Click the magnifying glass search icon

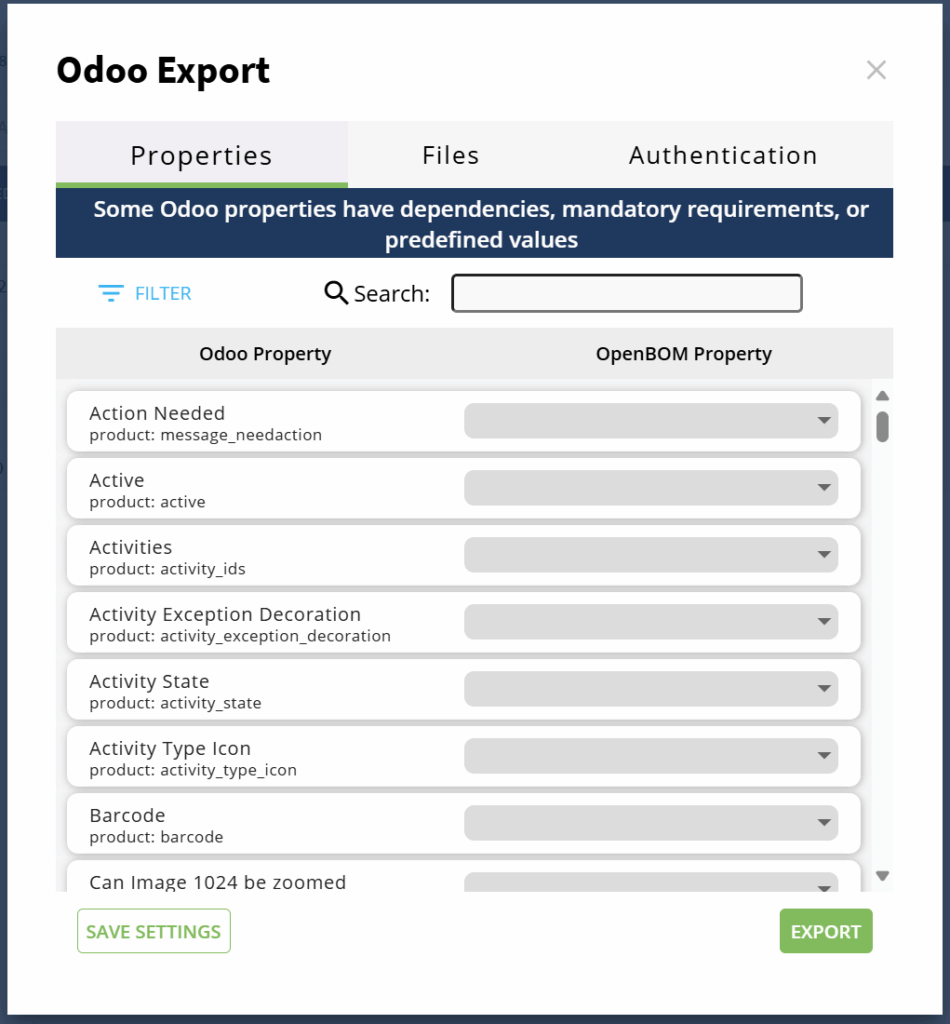[x=336, y=292]
